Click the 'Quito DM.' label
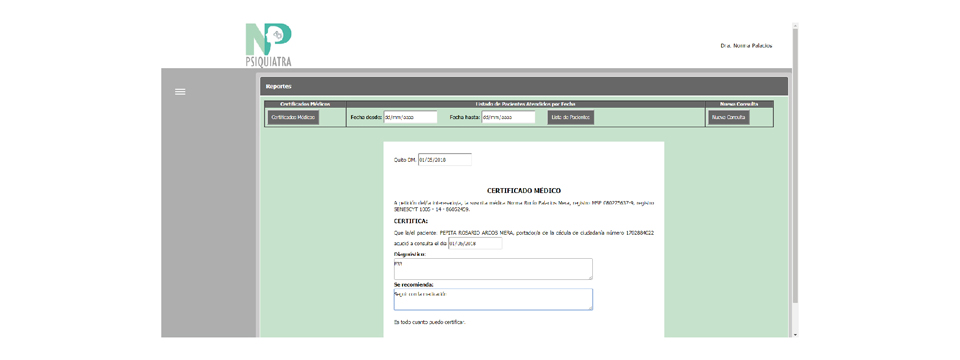Image resolution: width=960 pixels, height=360 pixels. click(405, 160)
